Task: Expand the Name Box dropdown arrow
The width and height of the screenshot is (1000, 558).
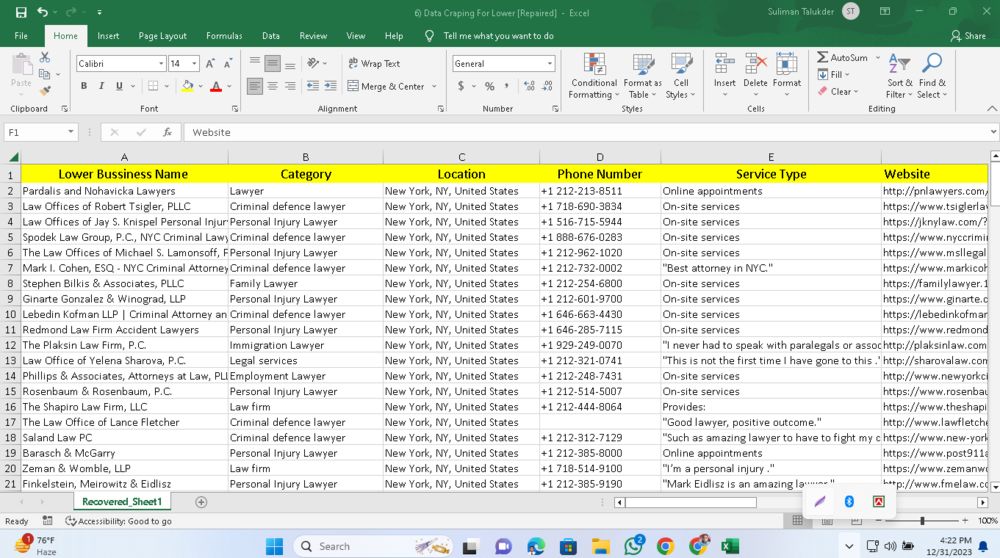Action: pos(71,132)
